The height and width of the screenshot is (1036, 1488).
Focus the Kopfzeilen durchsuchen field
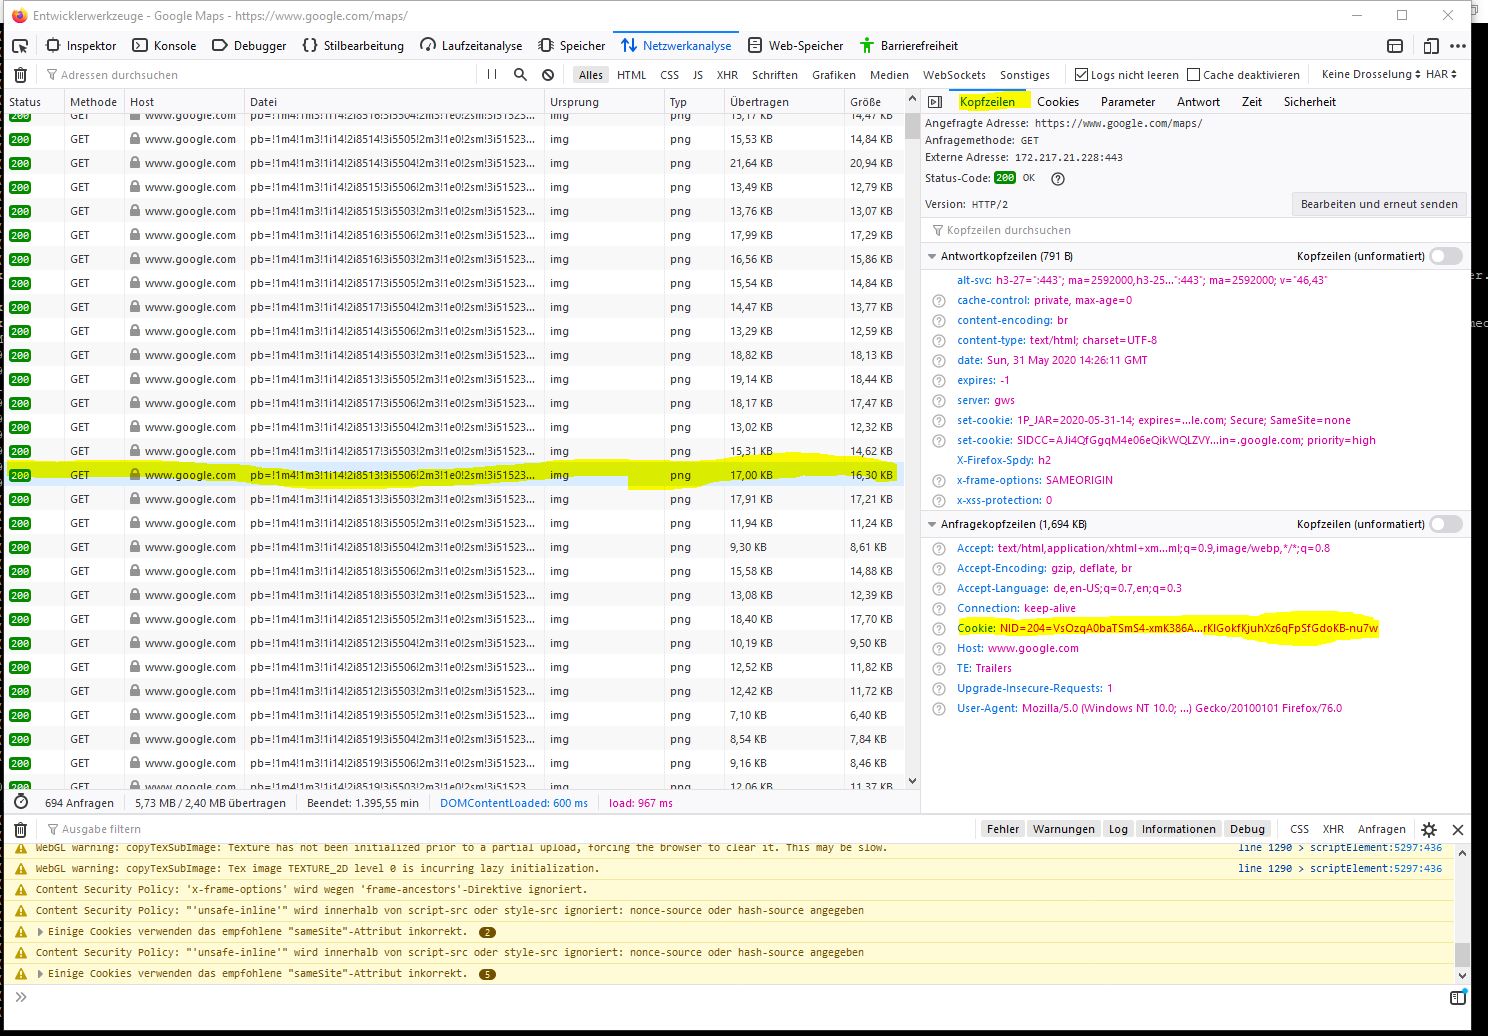tap(1195, 230)
